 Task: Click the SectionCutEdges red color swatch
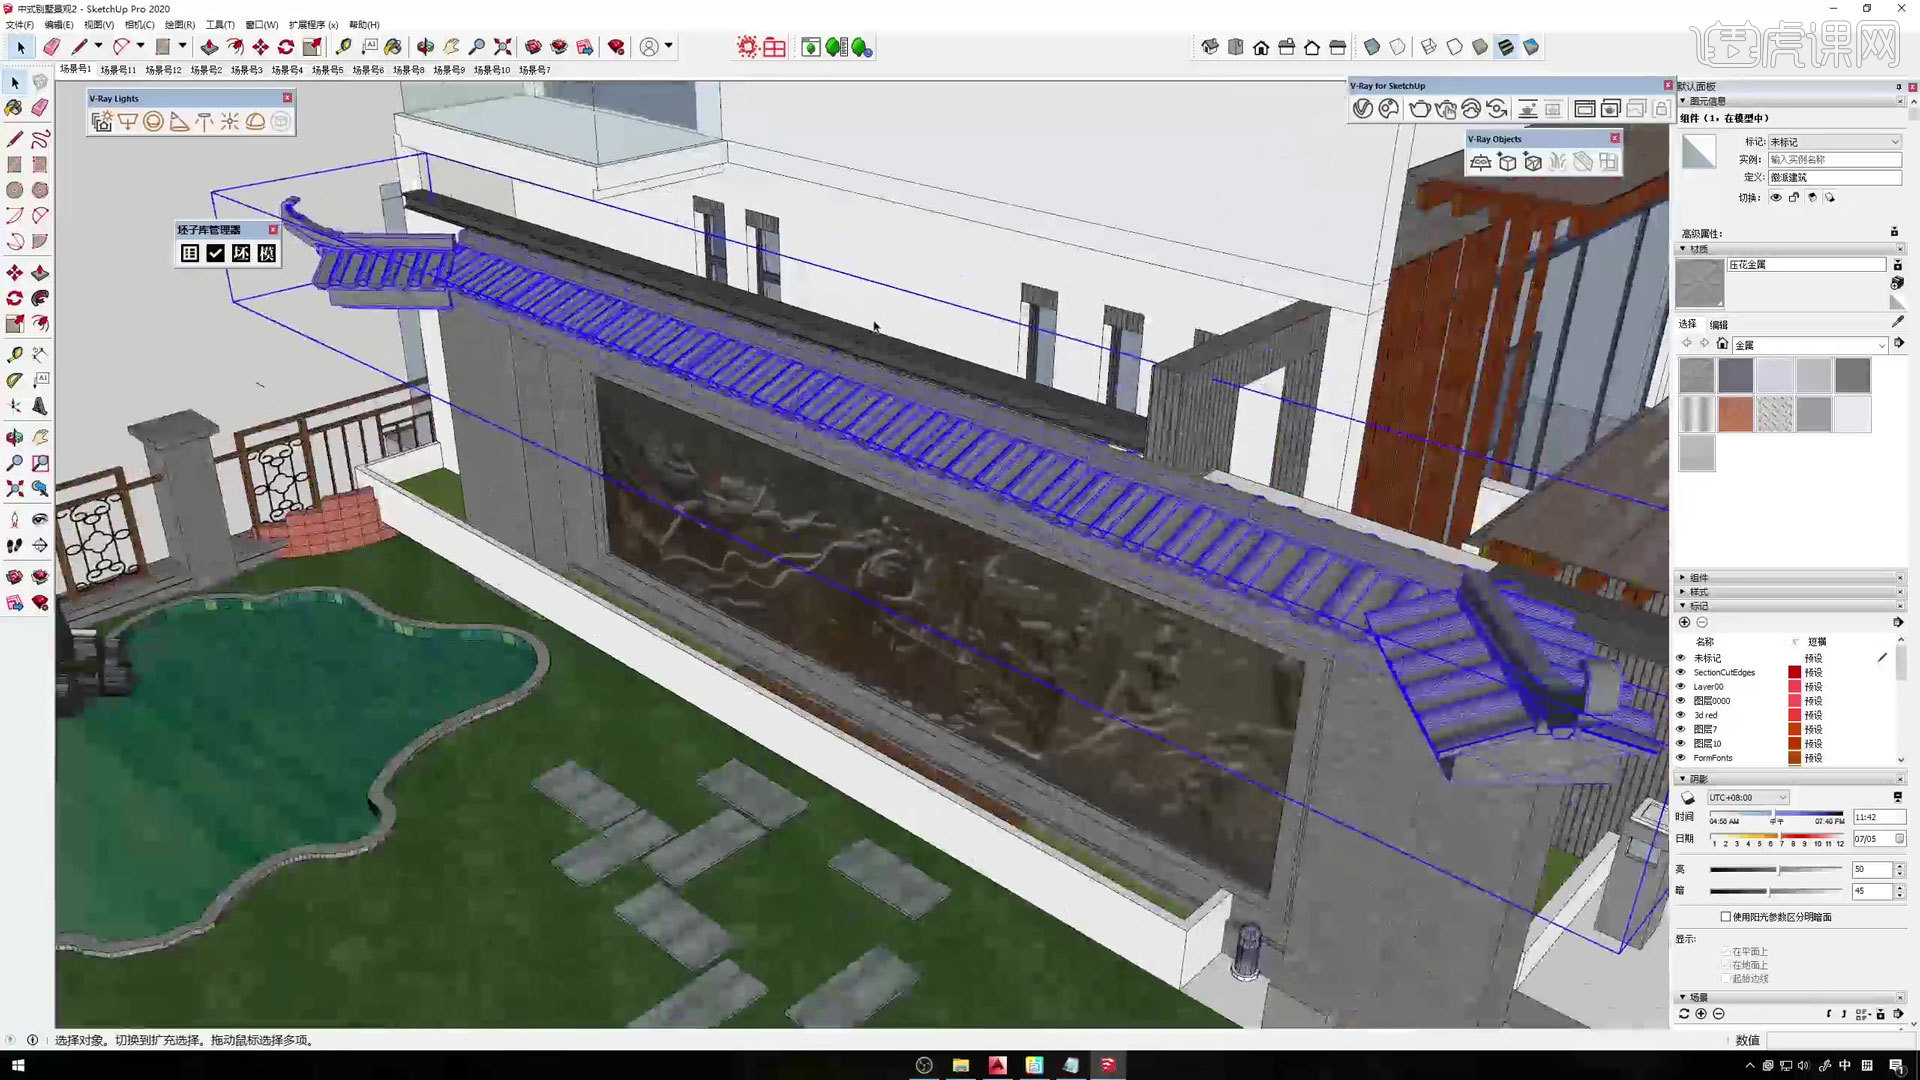pyautogui.click(x=1795, y=672)
